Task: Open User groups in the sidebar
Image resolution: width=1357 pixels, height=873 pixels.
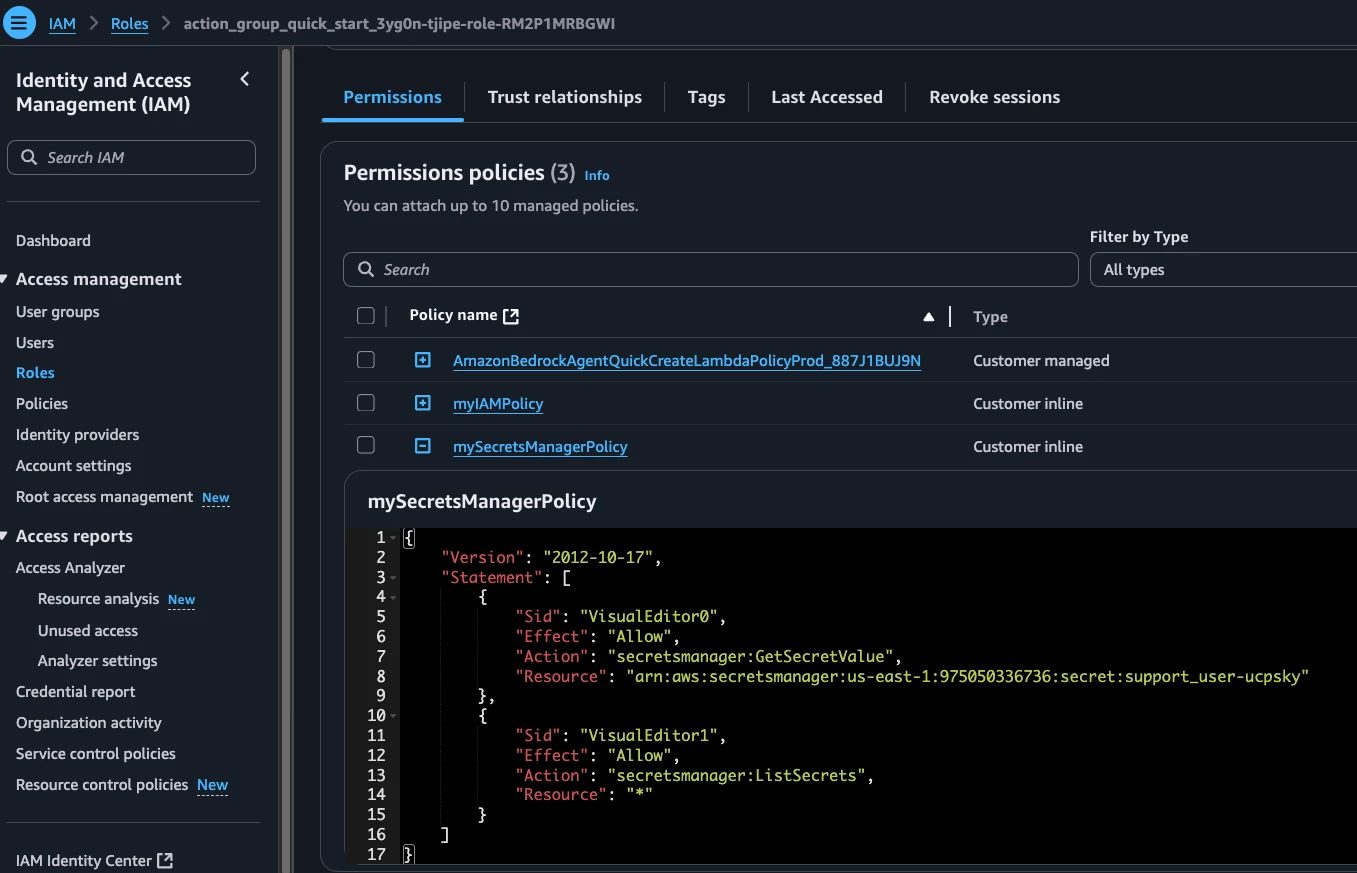Action: click(58, 312)
